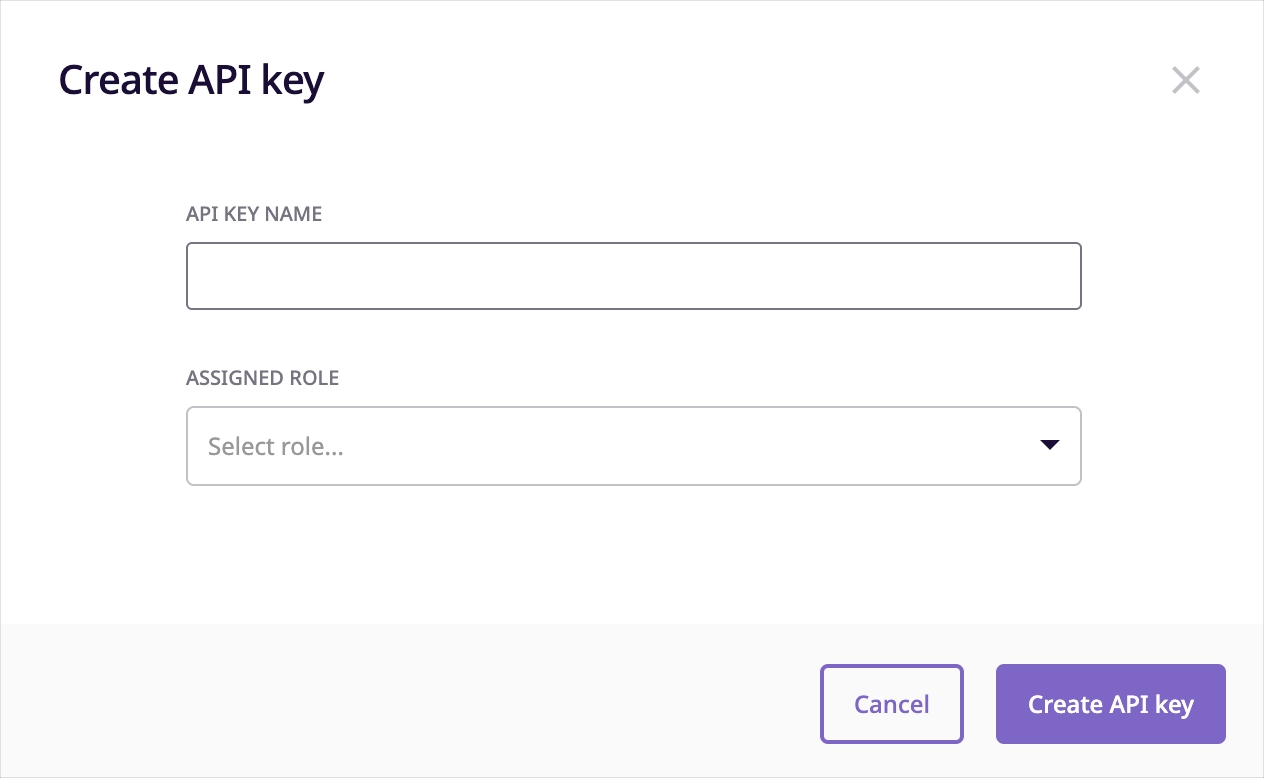Screen dimensions: 1264x778
Task: Click the 'Create API key' dialog title
Action: pyautogui.click(x=191, y=81)
